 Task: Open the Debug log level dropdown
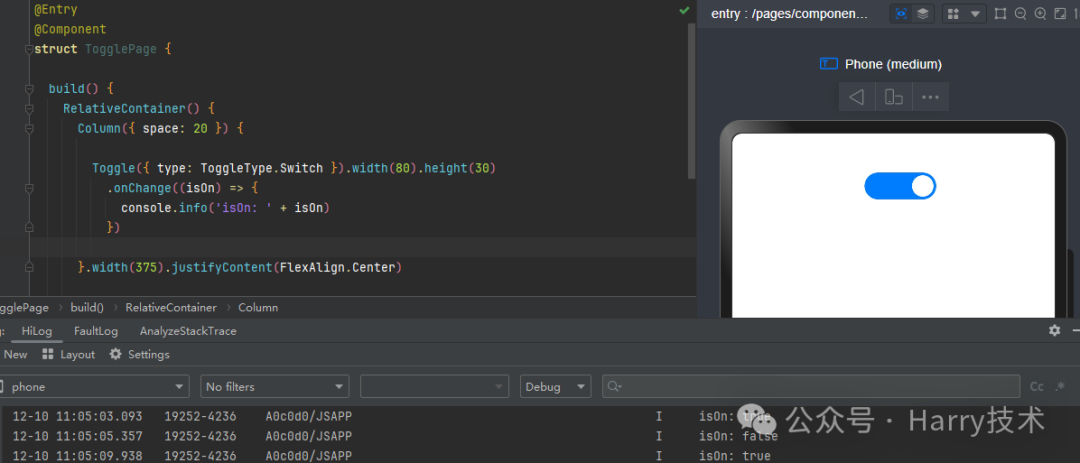[556, 387]
